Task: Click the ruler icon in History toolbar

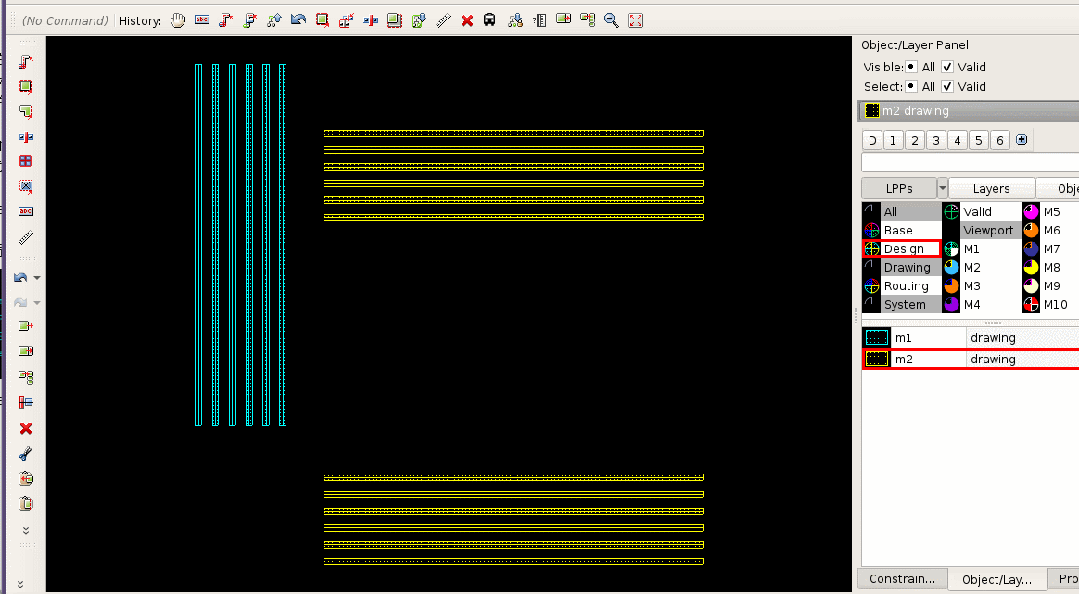Action: tap(444, 21)
